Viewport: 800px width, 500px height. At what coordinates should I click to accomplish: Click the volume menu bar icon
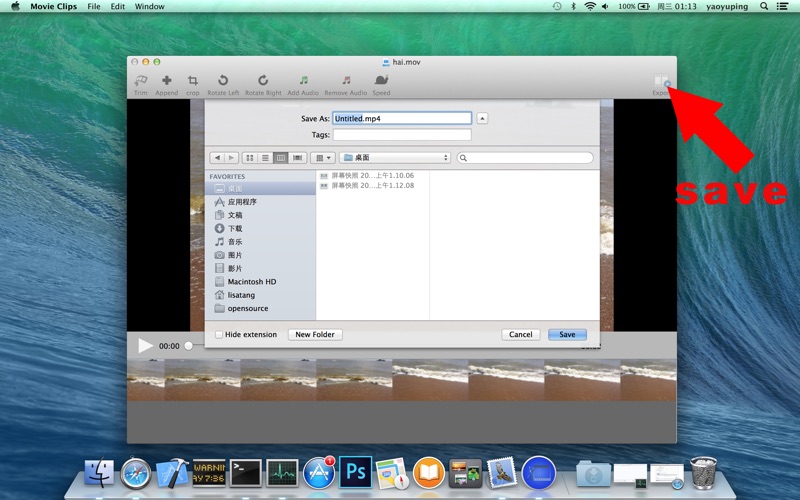point(606,6)
